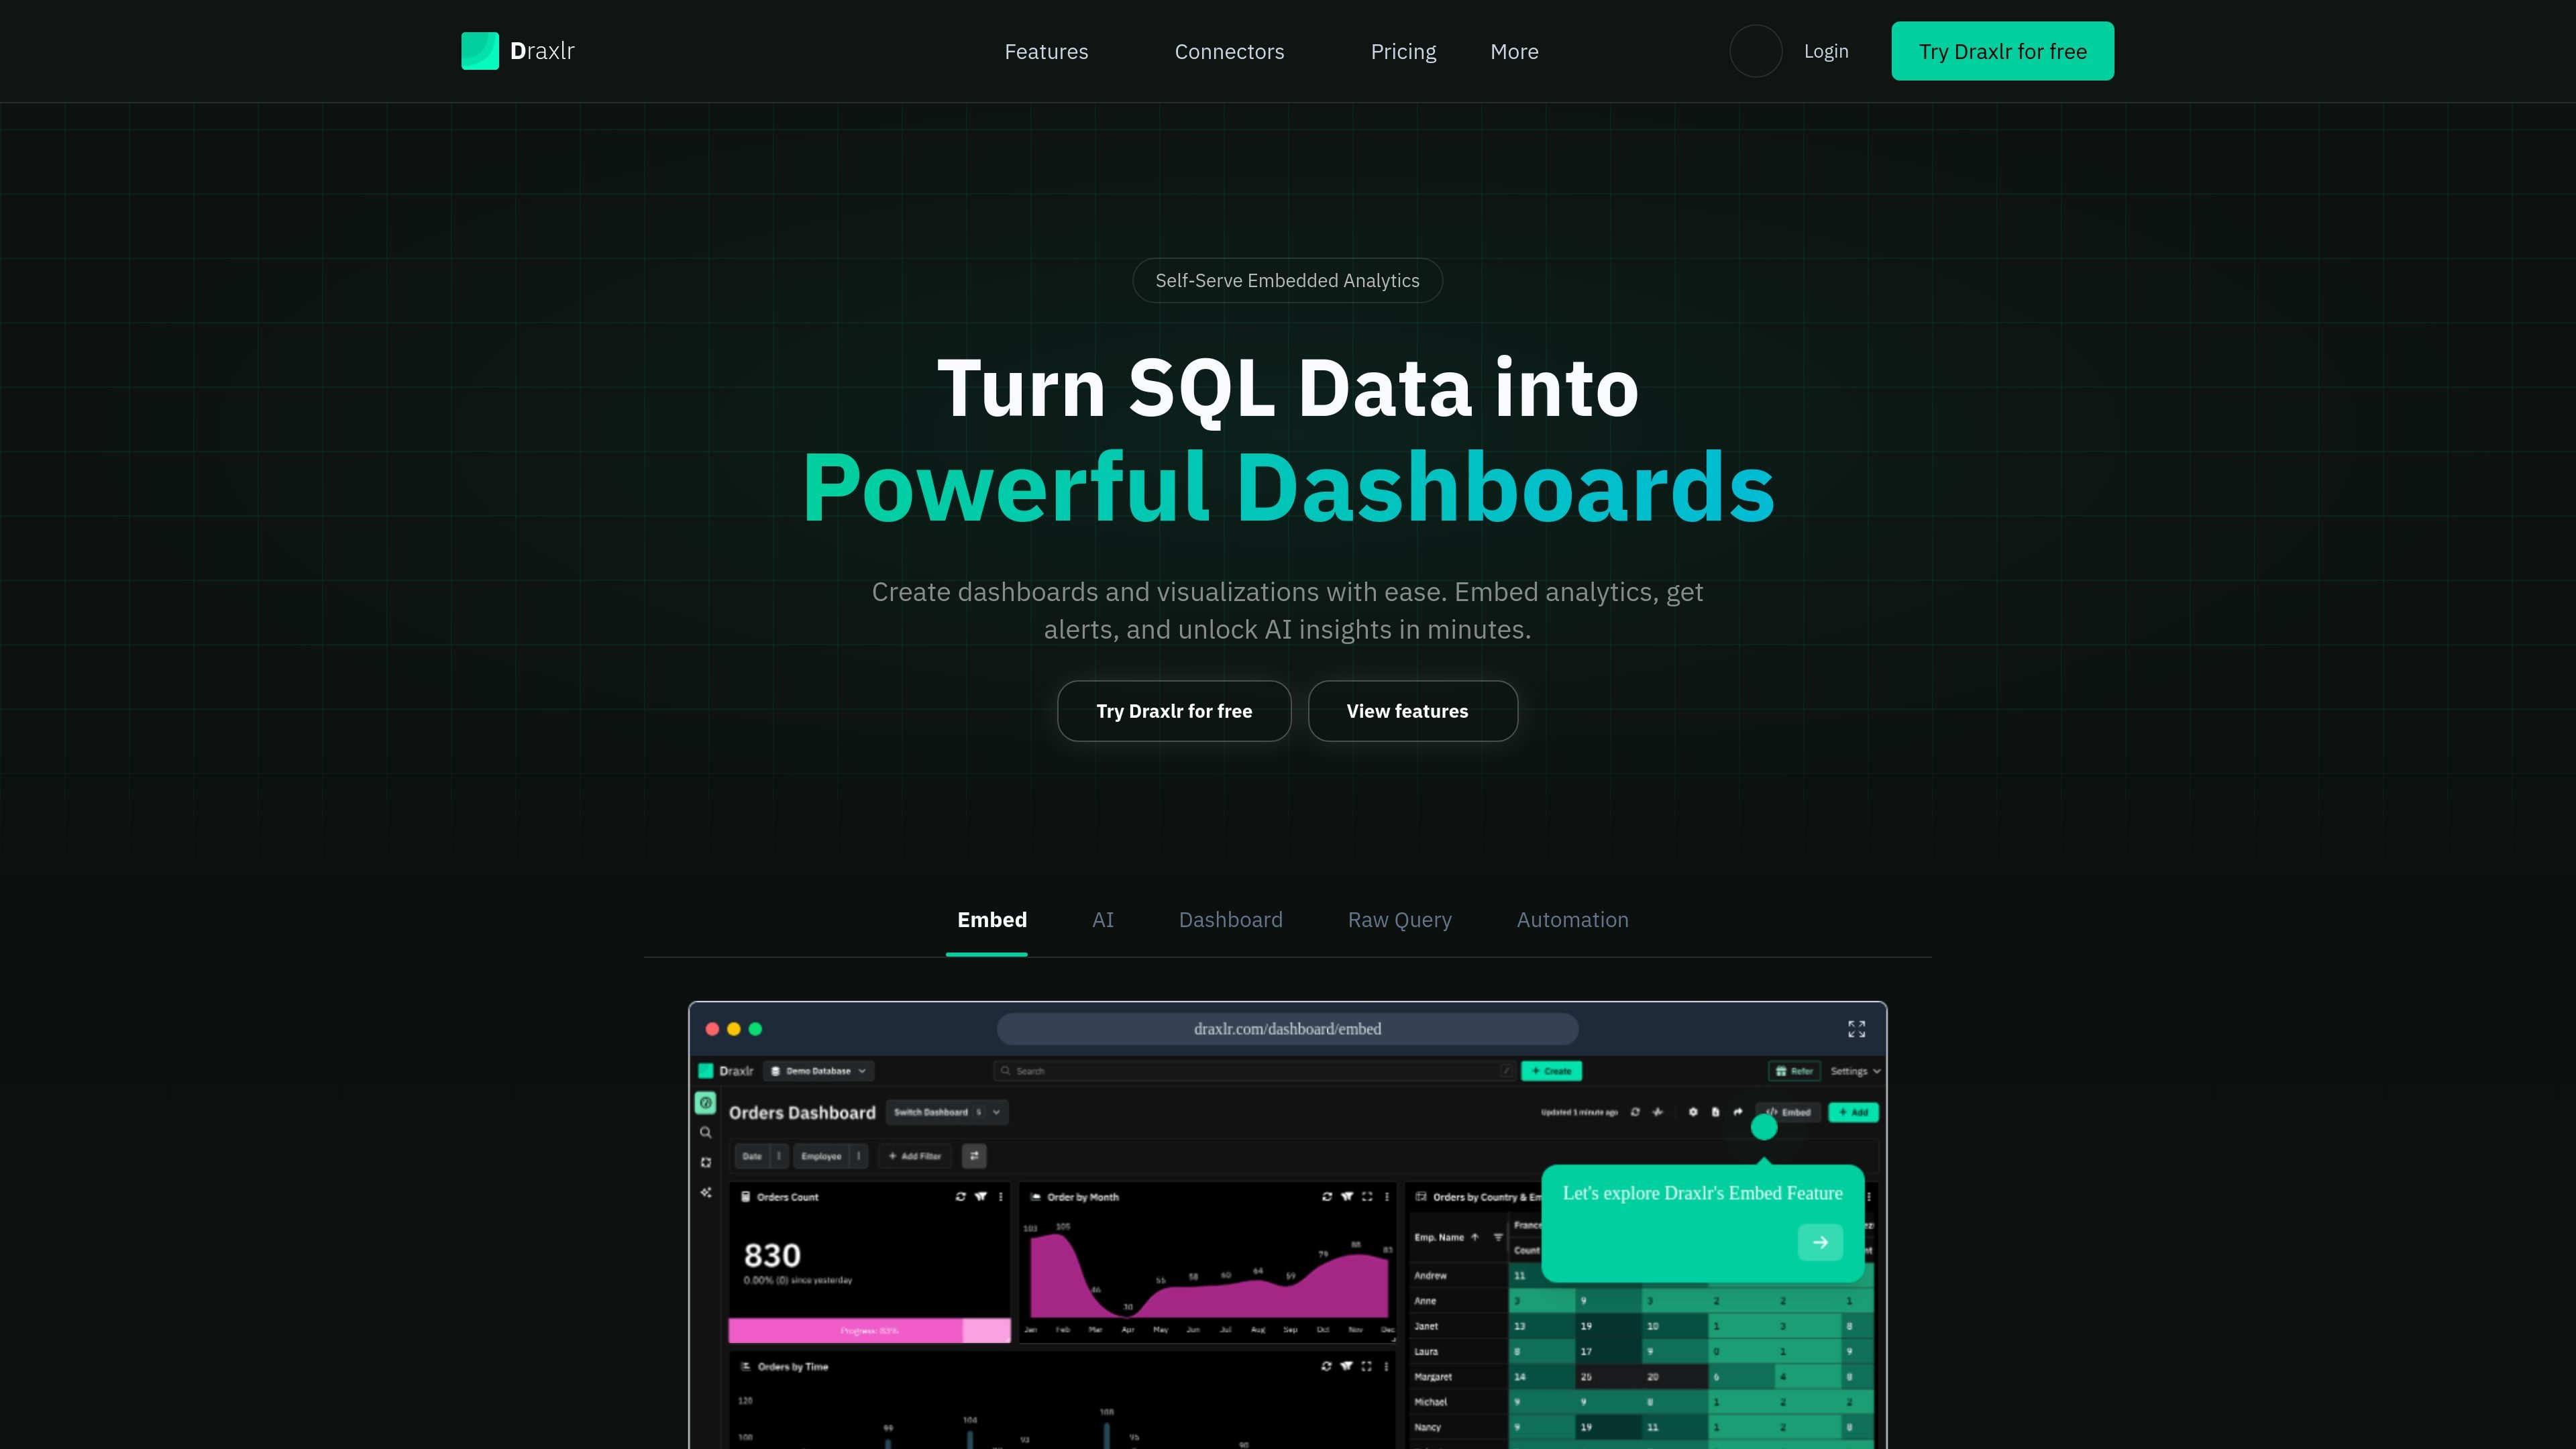The image size is (2576, 1449).
Task: Open the dashboard gauge icon in preview sidebar
Action: point(706,1102)
